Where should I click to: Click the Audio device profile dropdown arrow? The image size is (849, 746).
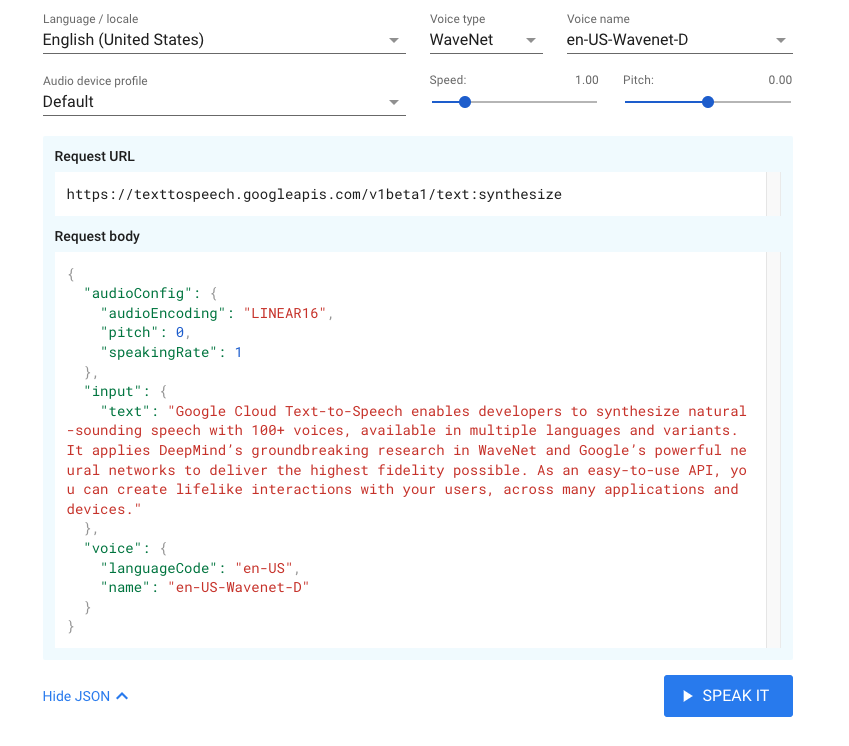click(394, 102)
